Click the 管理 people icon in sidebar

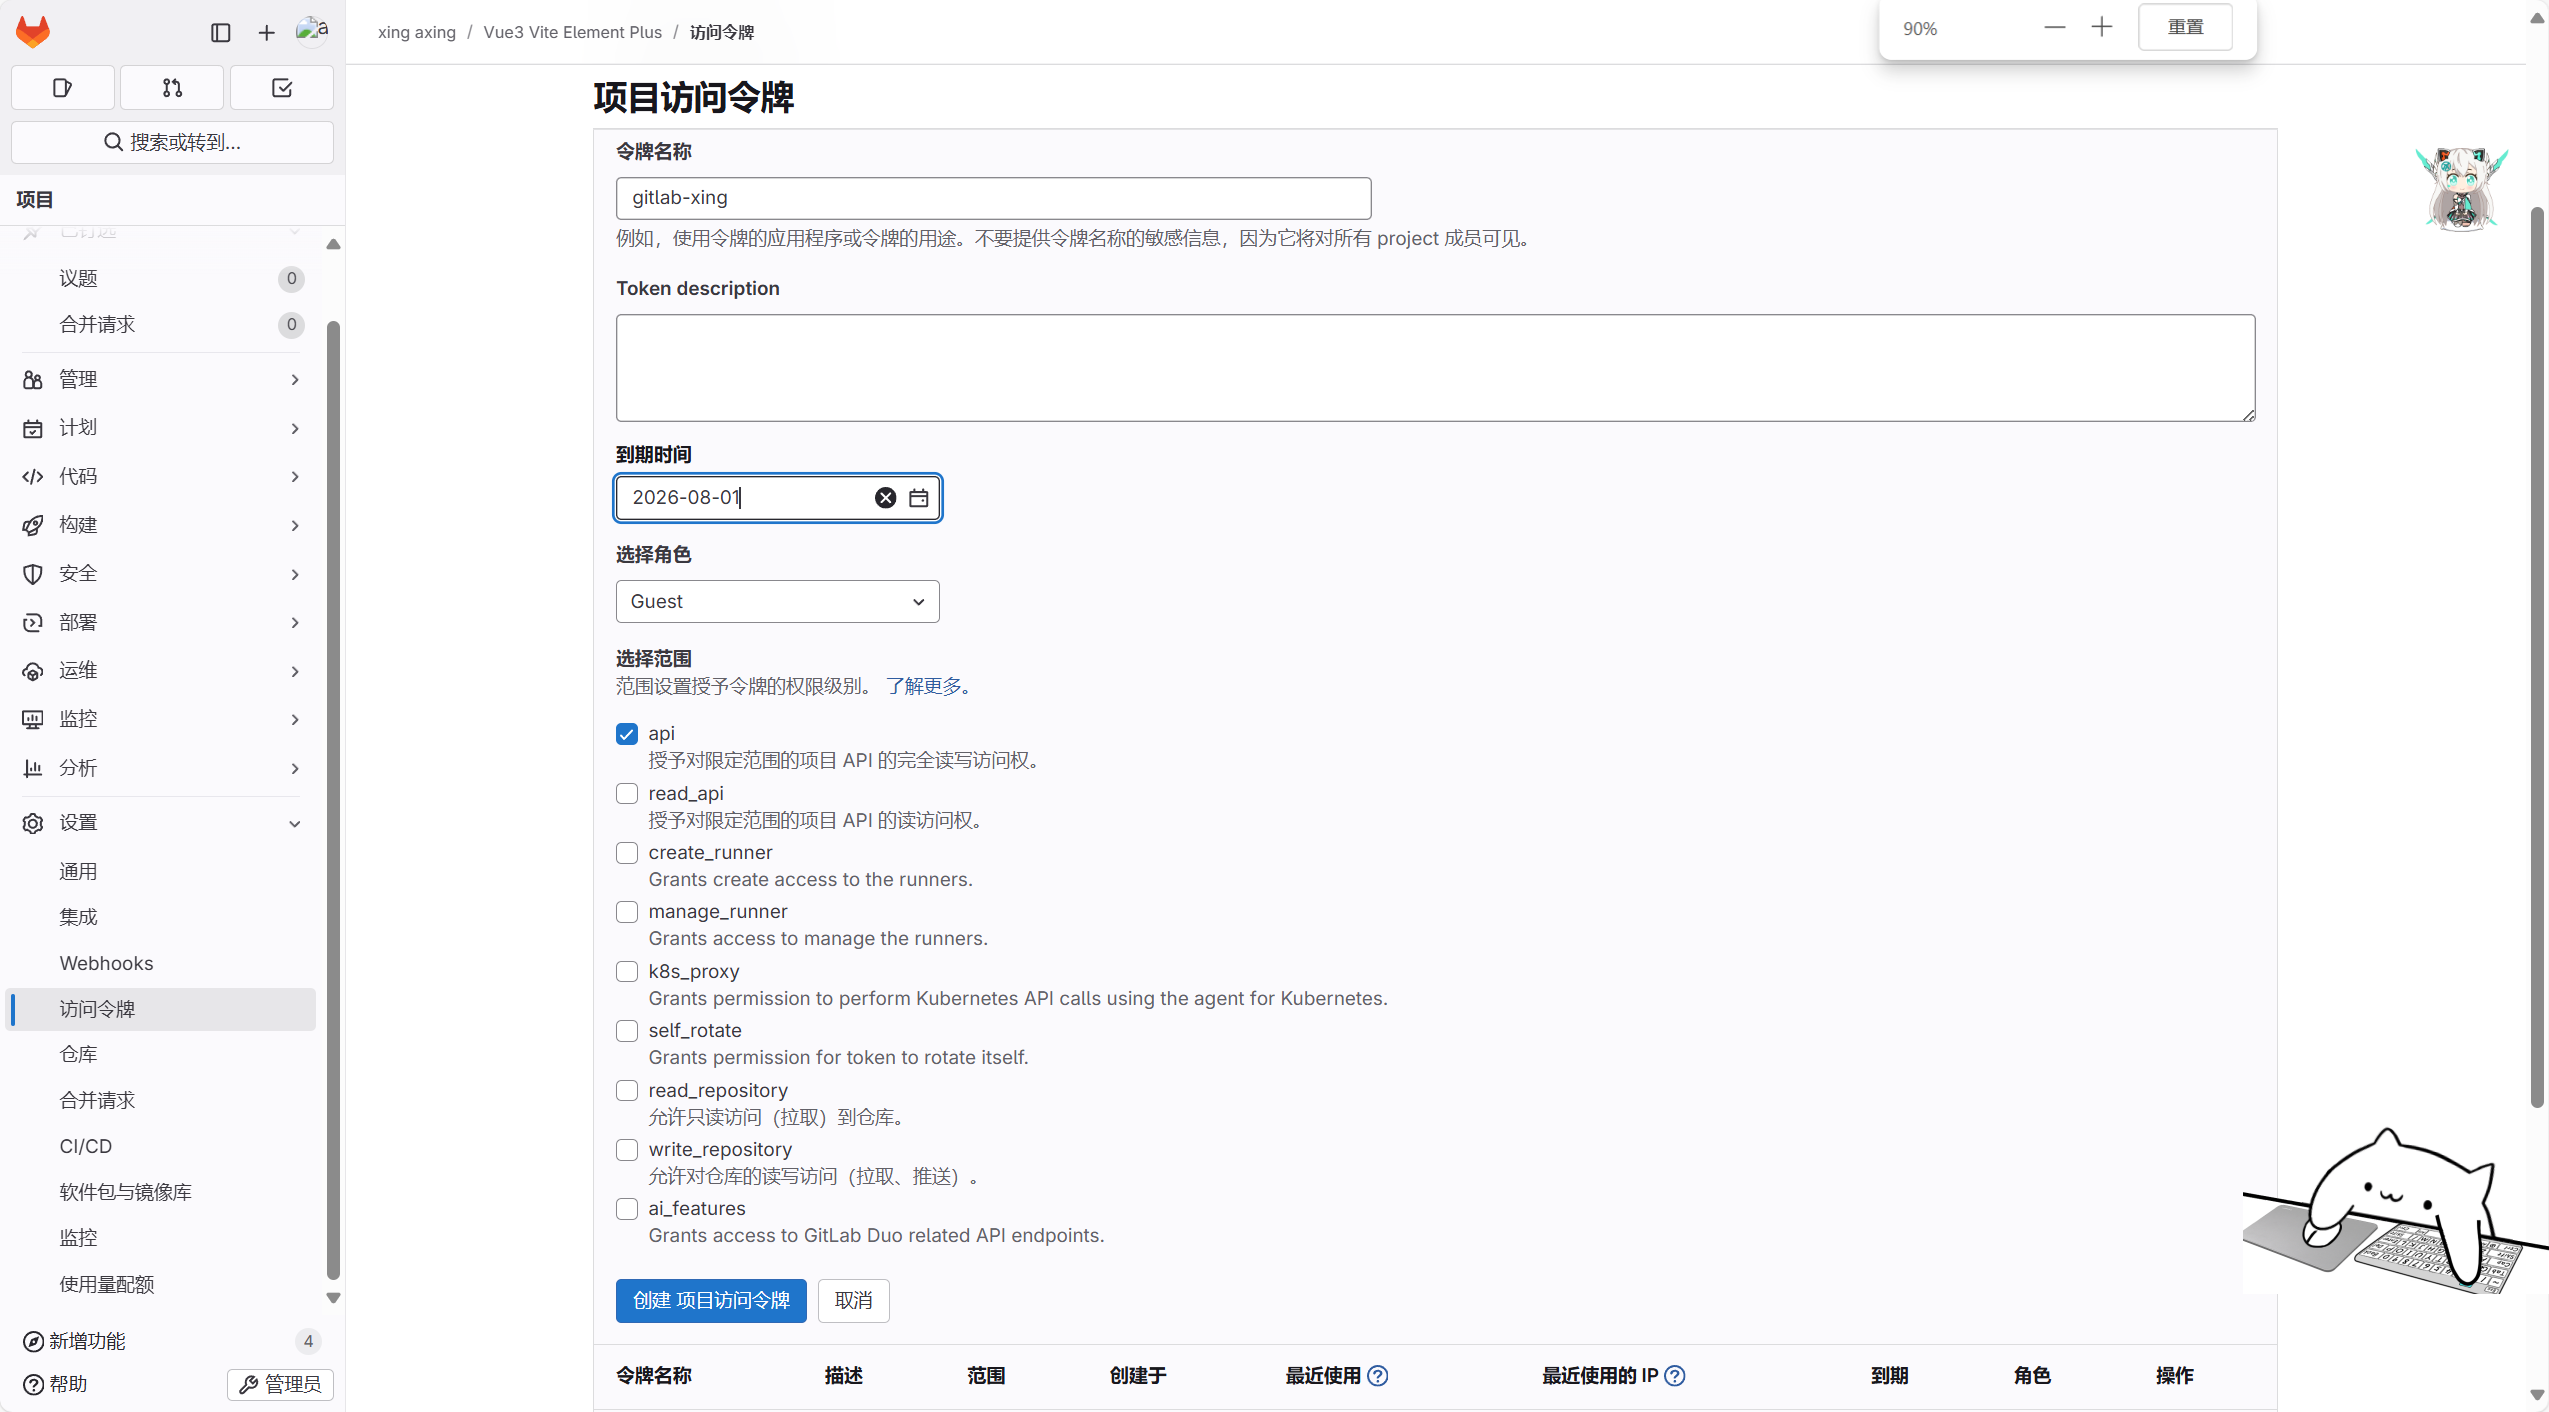coord(33,380)
